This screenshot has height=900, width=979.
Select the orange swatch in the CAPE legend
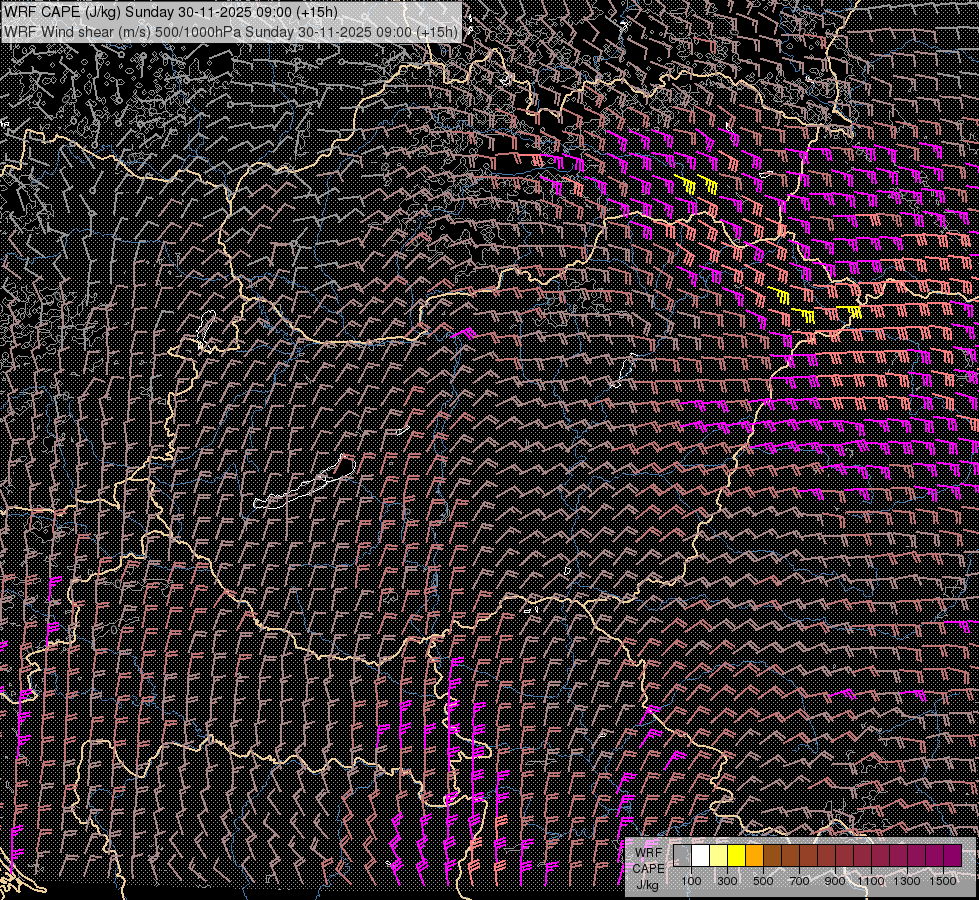point(755,855)
